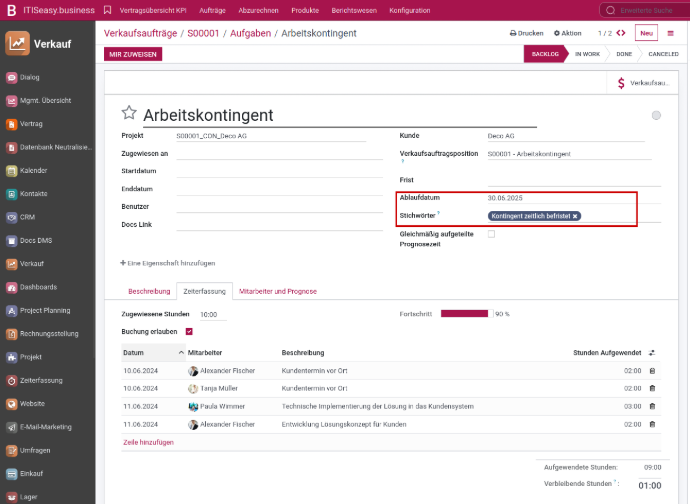The width and height of the screenshot is (690, 504).
Task: Open the Drucken print dropdown
Action: coord(526,33)
